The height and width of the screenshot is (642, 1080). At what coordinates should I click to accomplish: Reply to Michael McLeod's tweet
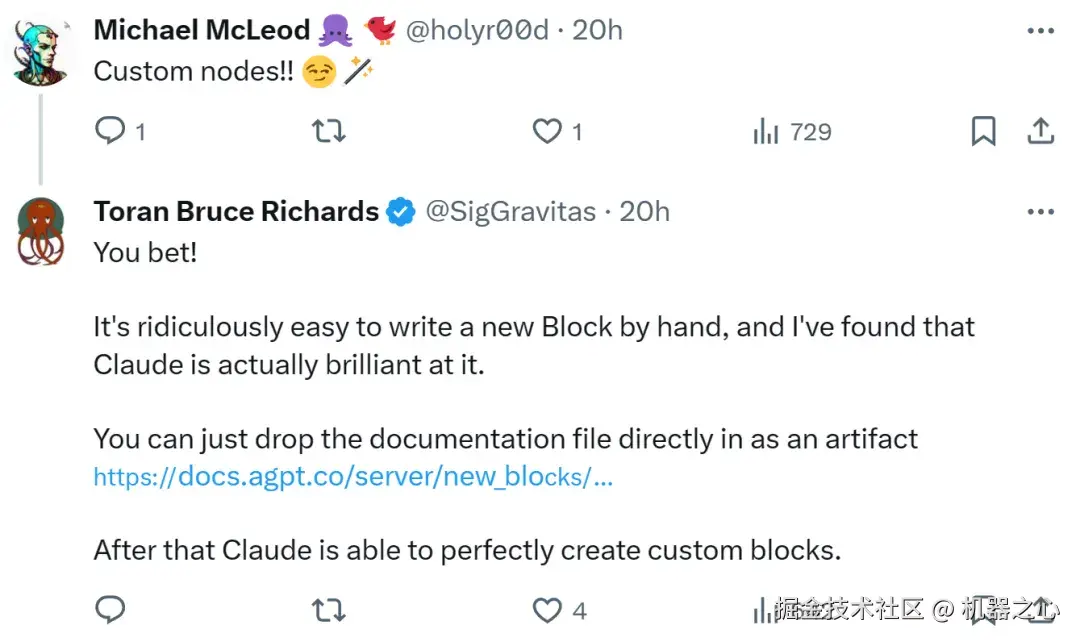pyautogui.click(x=110, y=131)
